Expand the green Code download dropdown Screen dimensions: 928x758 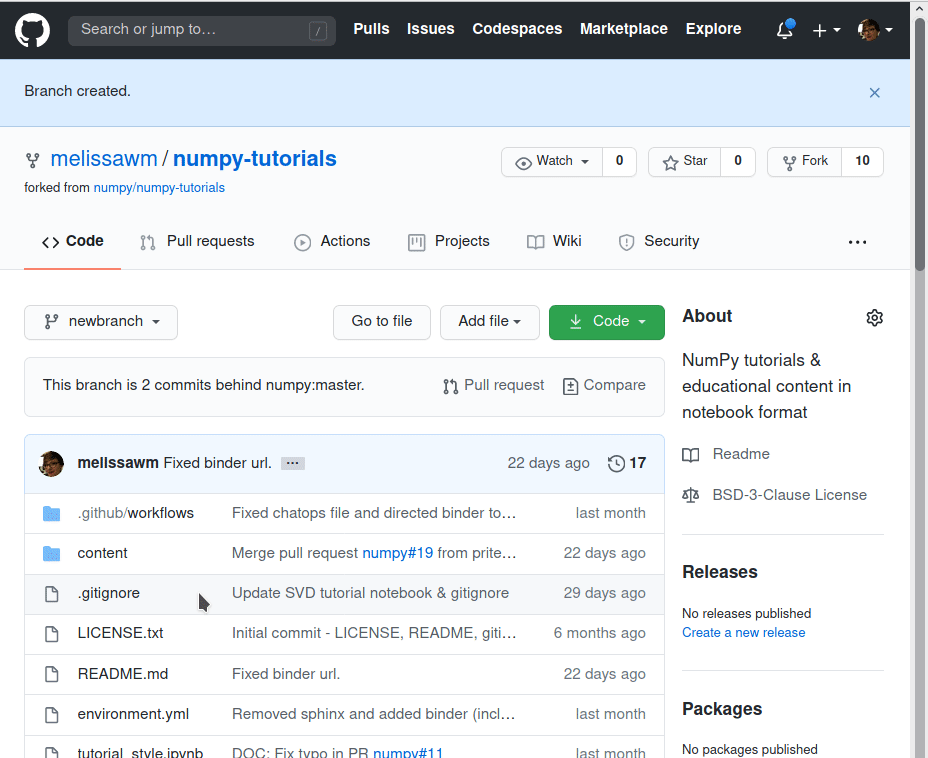606,322
